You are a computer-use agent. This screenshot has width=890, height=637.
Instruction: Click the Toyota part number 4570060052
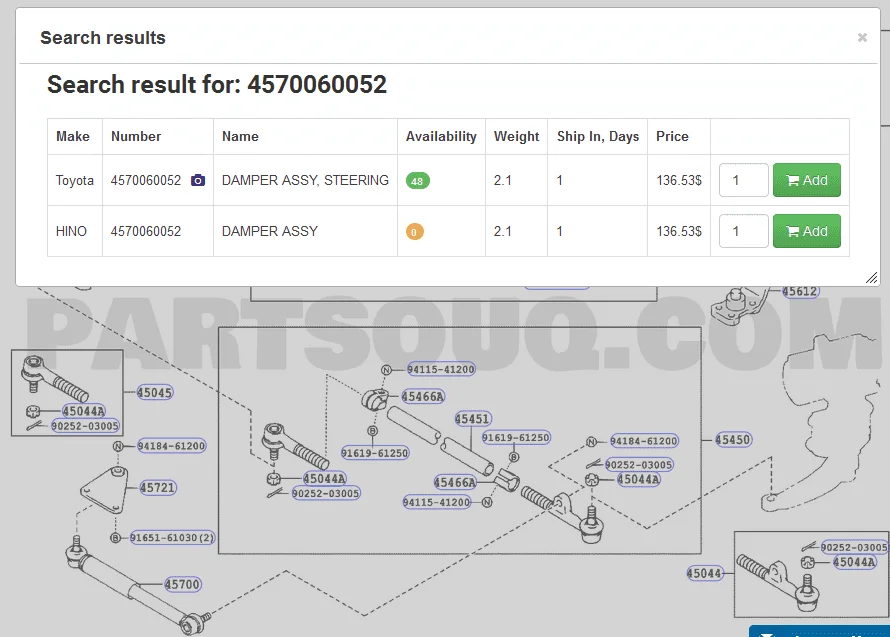[x=146, y=180]
